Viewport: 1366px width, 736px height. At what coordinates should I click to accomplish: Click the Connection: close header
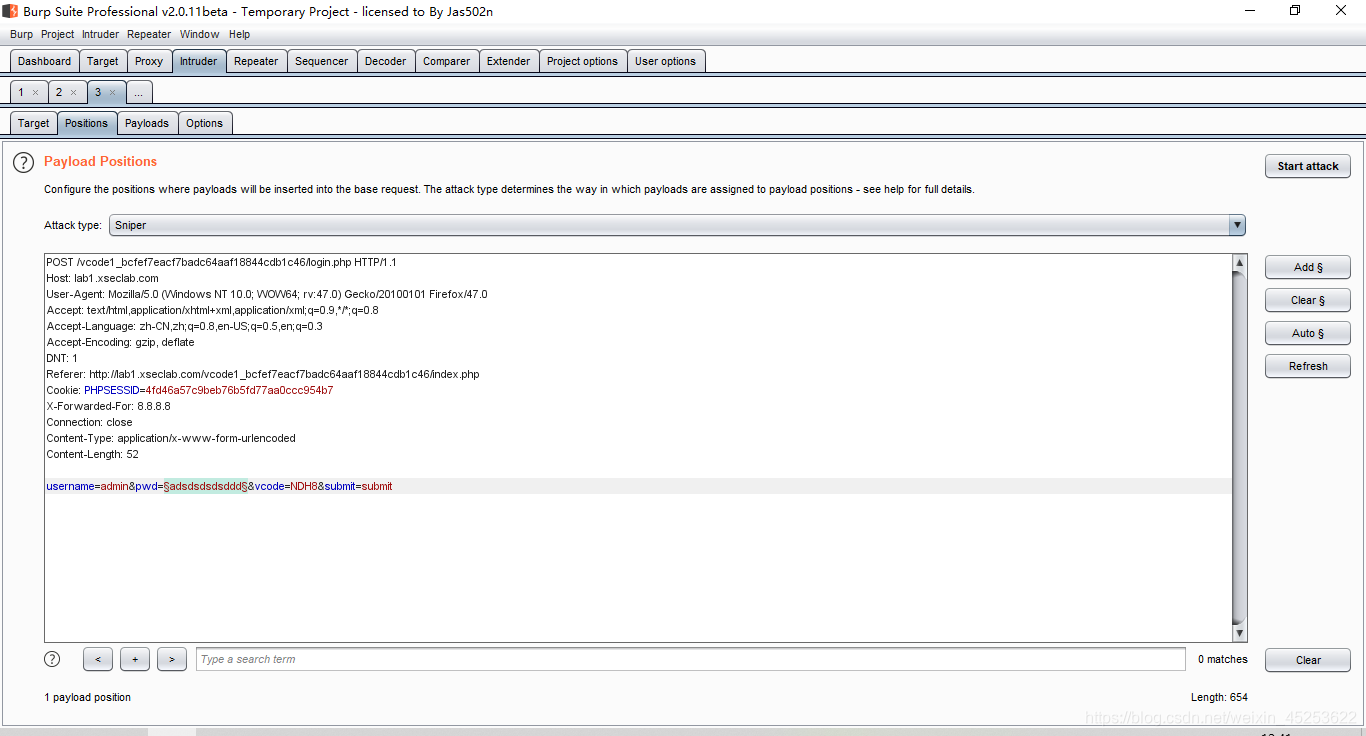(x=89, y=422)
